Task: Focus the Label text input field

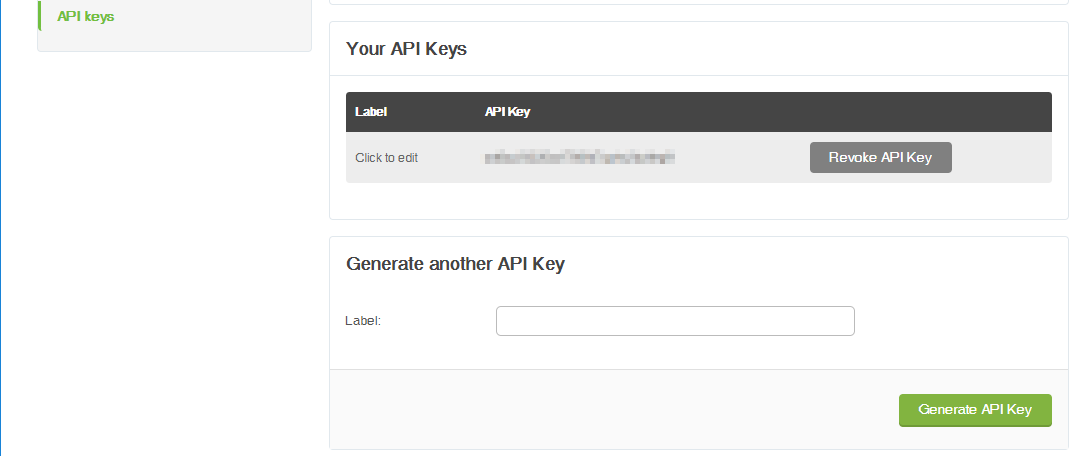Action: coord(675,321)
